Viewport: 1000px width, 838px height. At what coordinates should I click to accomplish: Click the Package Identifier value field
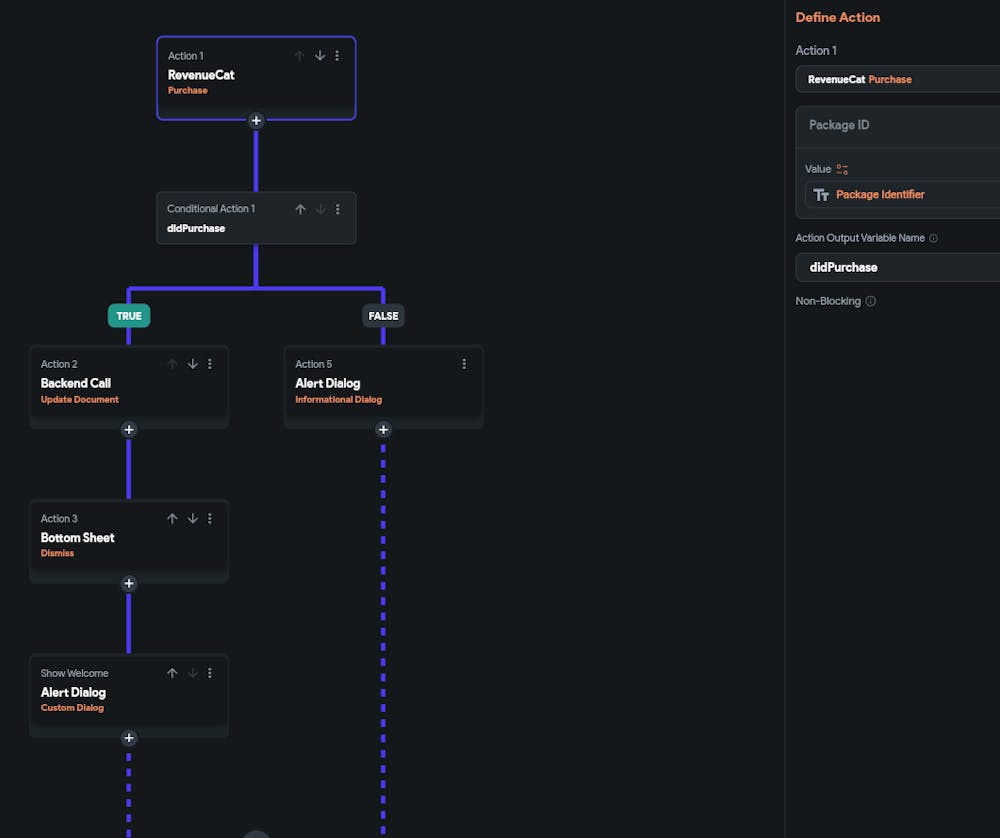tap(902, 195)
